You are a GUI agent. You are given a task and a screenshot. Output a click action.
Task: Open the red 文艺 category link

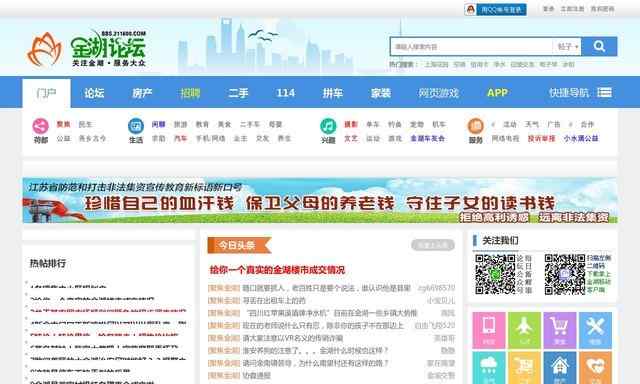(x=351, y=139)
